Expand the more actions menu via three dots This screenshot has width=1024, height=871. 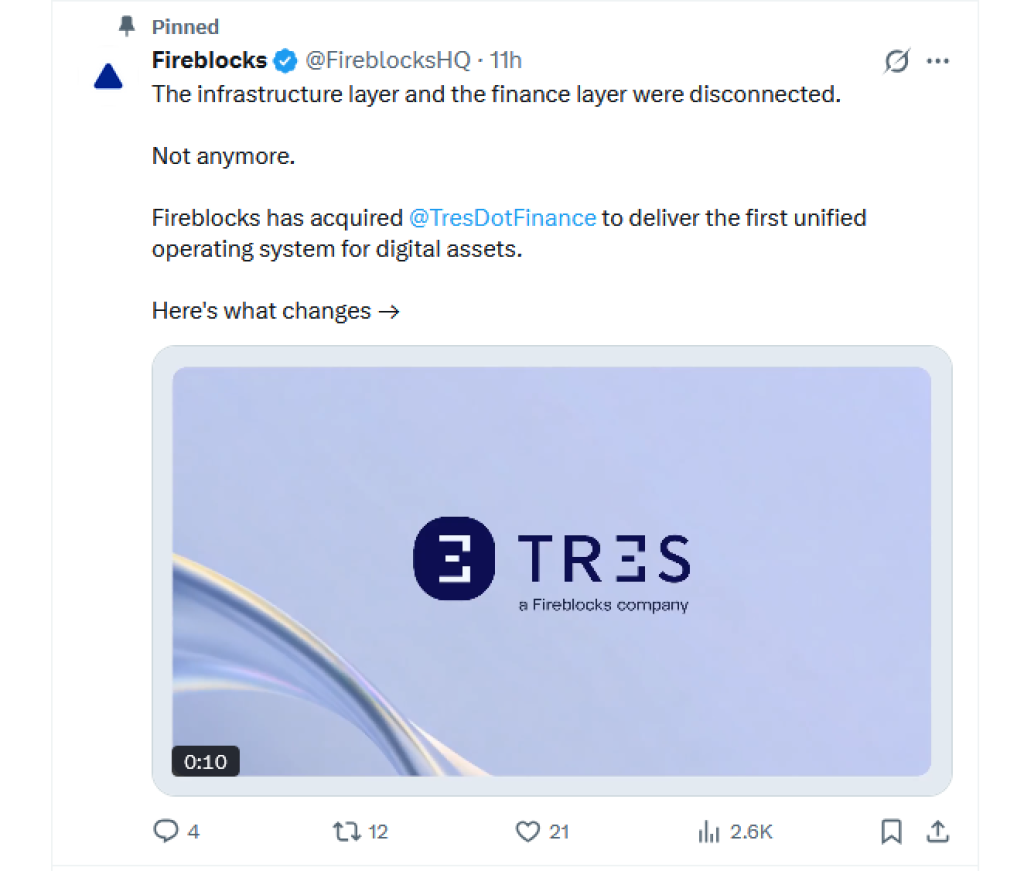click(x=938, y=61)
